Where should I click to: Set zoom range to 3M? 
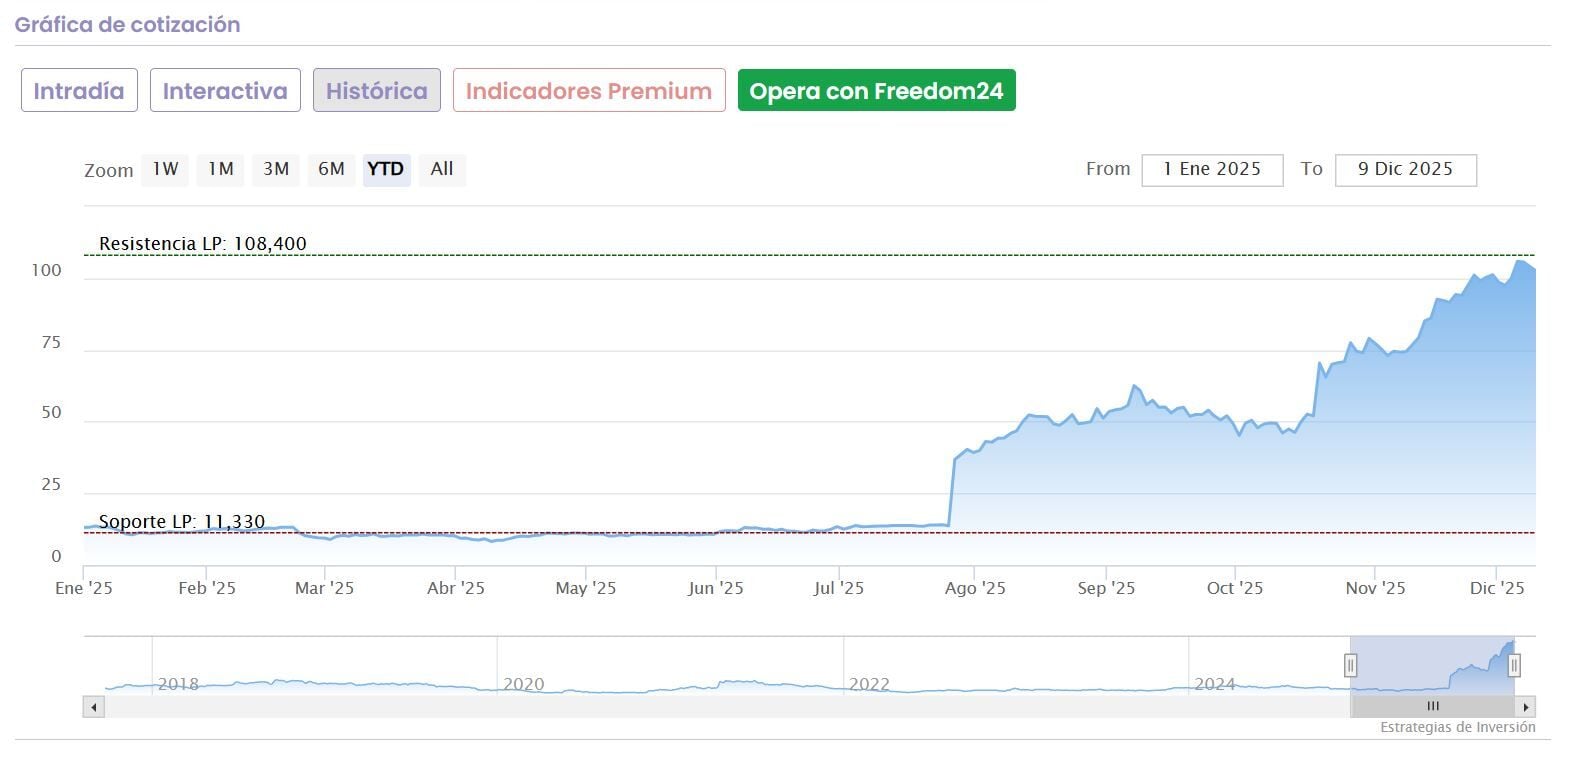[276, 169]
